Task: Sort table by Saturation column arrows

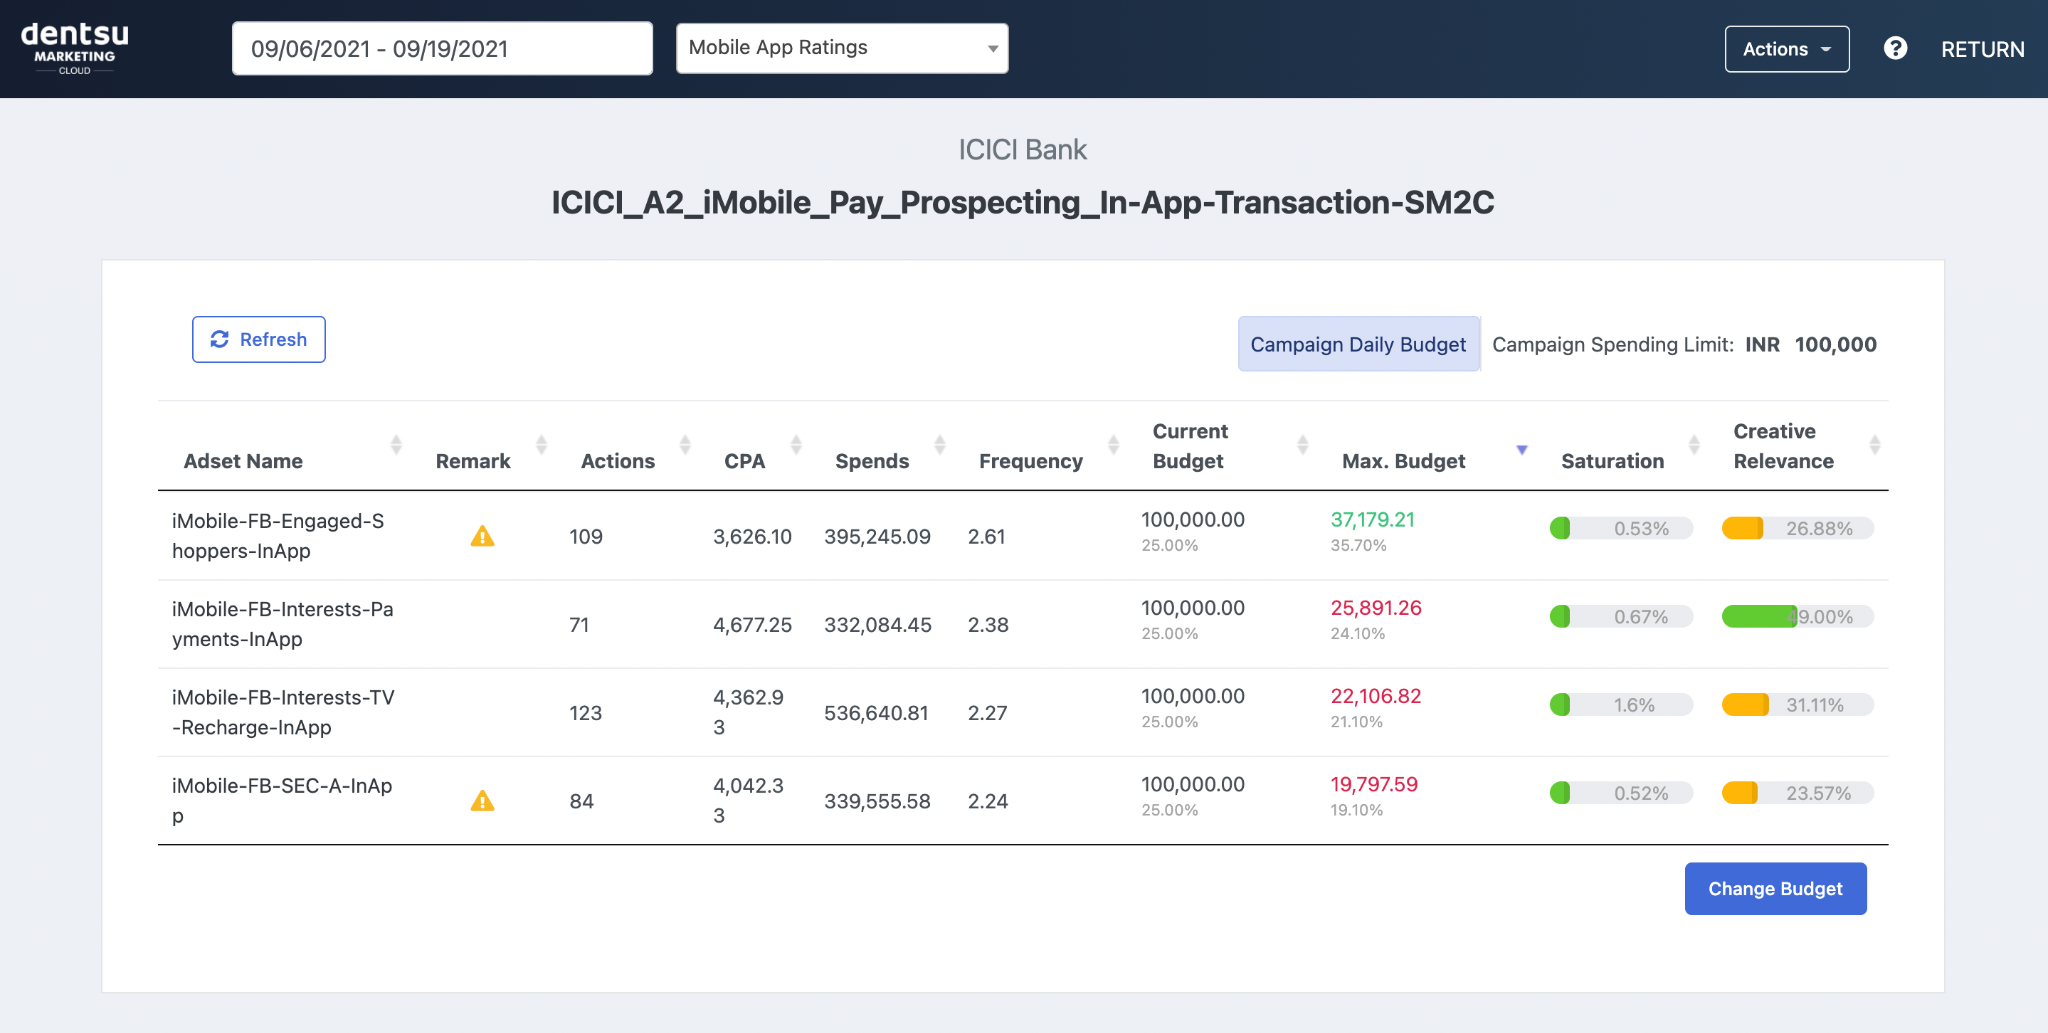Action: [x=1694, y=445]
